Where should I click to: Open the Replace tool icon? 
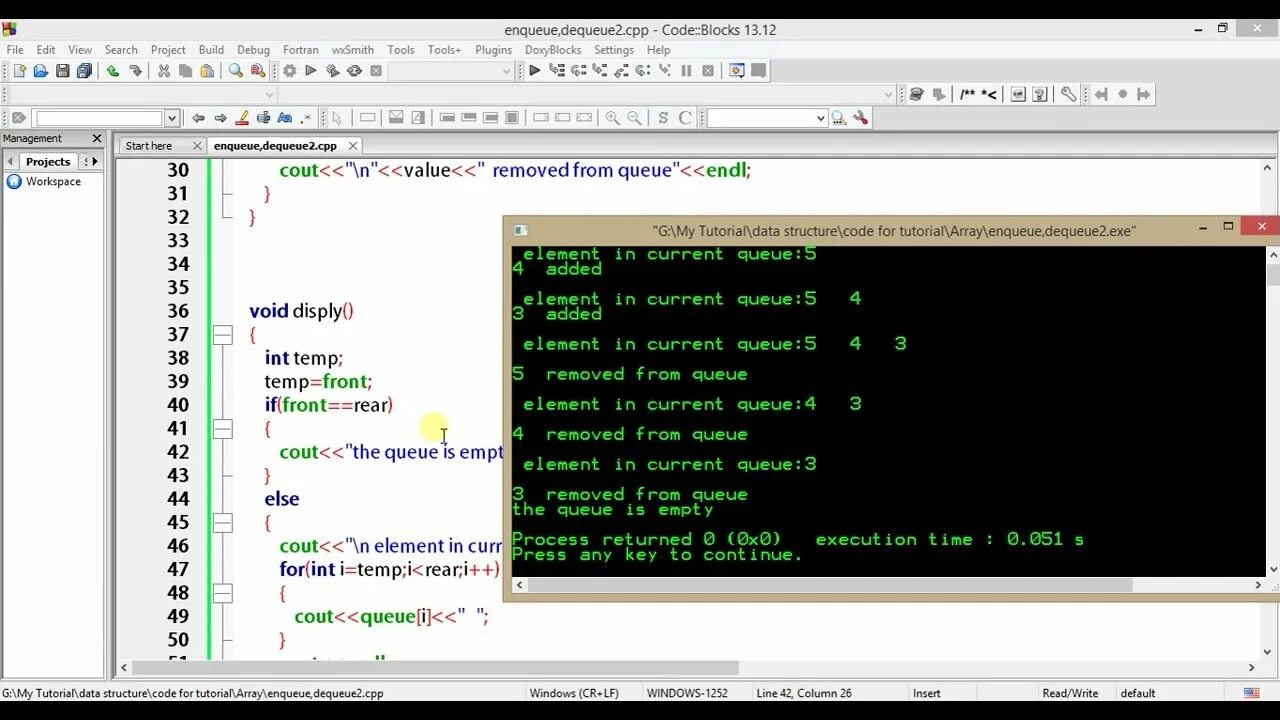[x=257, y=71]
